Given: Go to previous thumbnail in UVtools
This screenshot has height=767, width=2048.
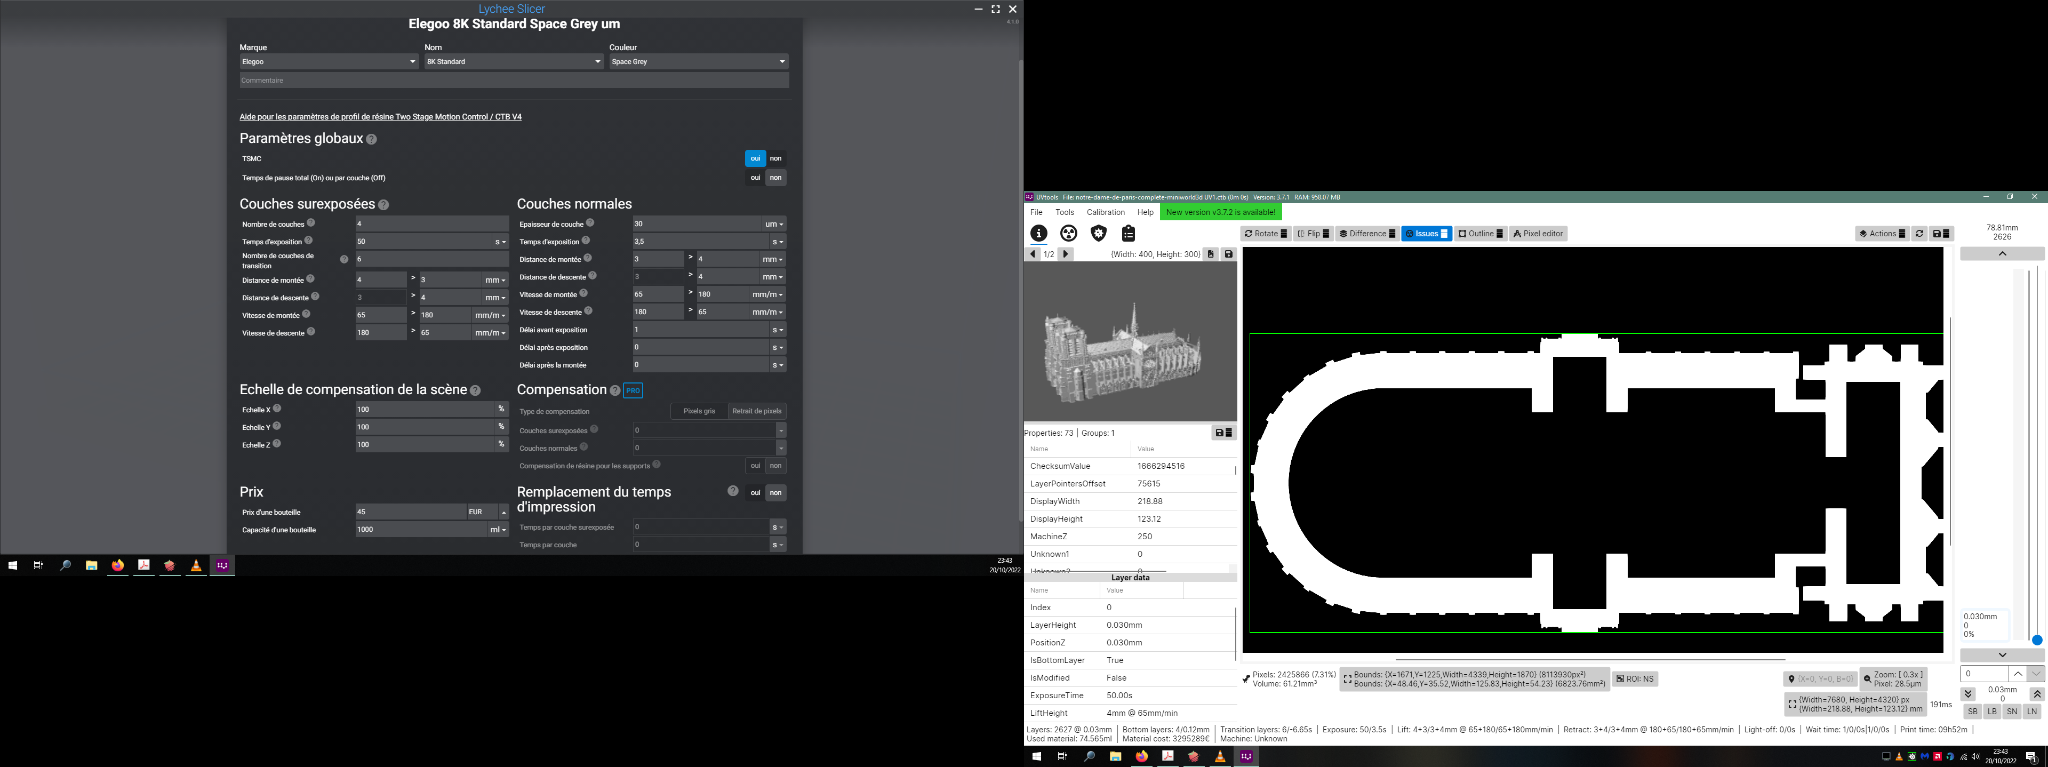Looking at the screenshot, I should pyautogui.click(x=1033, y=254).
